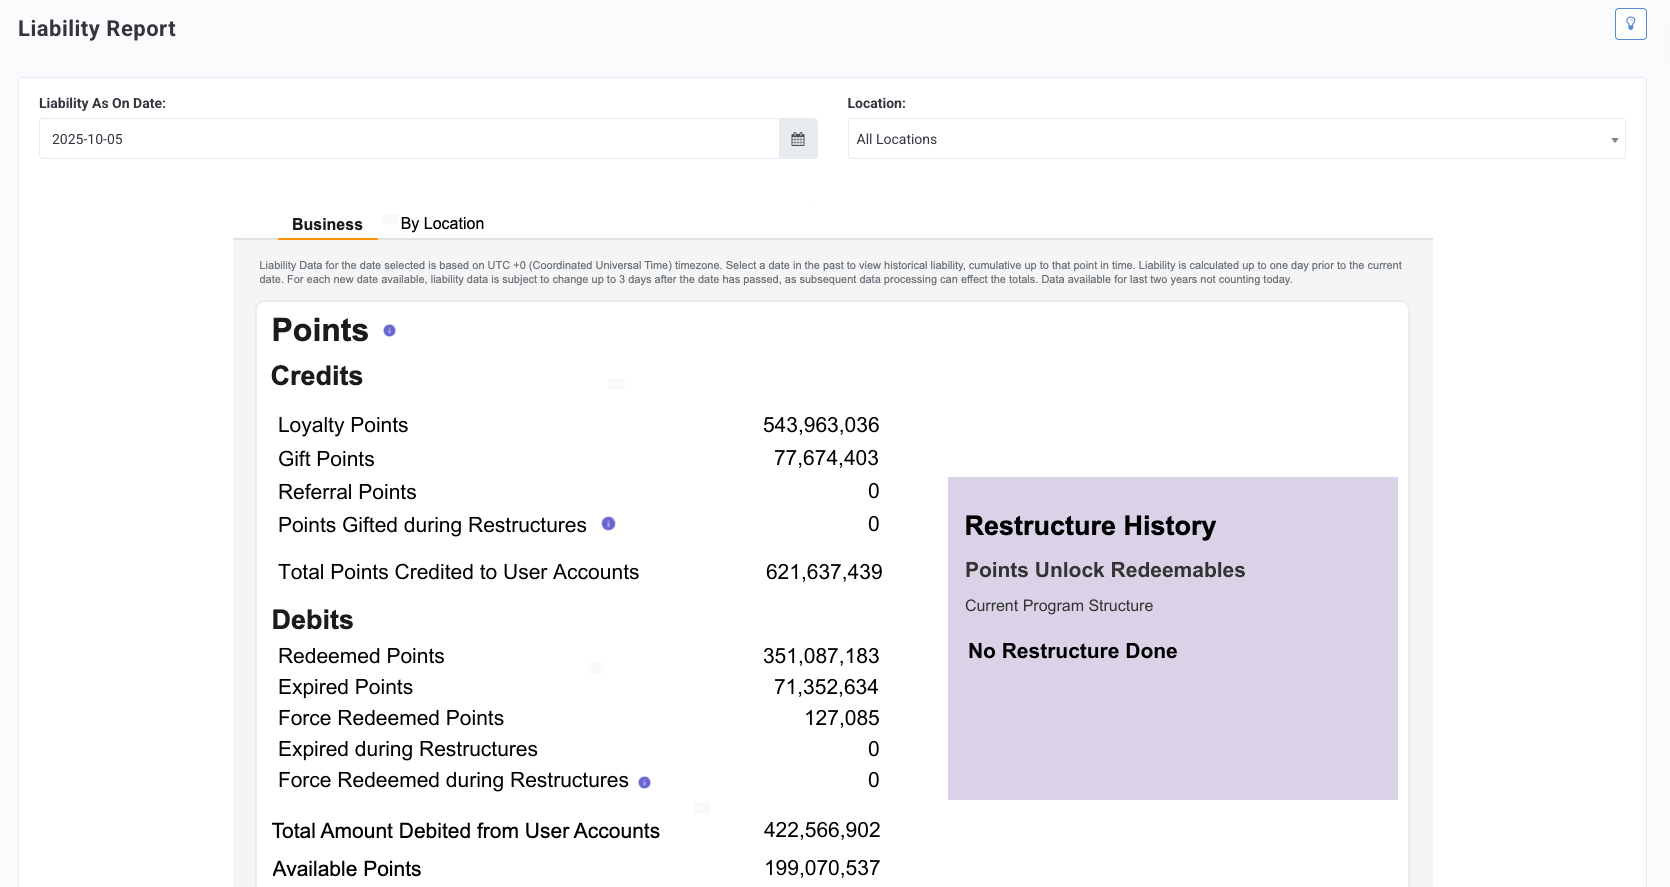Click the Liability As On Date field
This screenshot has width=1670, height=887.
[409, 139]
